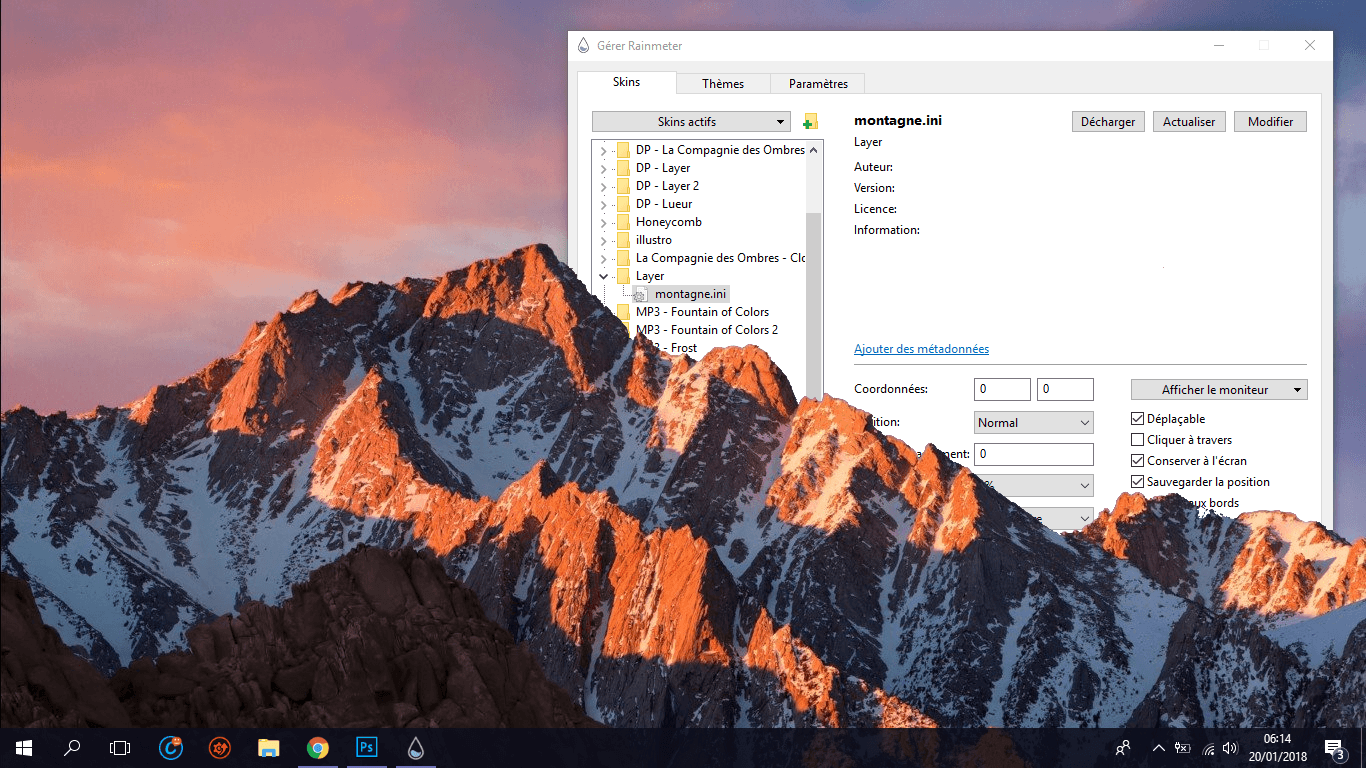Enable the Cliquer à travers checkbox
1366x768 pixels.
click(1138, 440)
